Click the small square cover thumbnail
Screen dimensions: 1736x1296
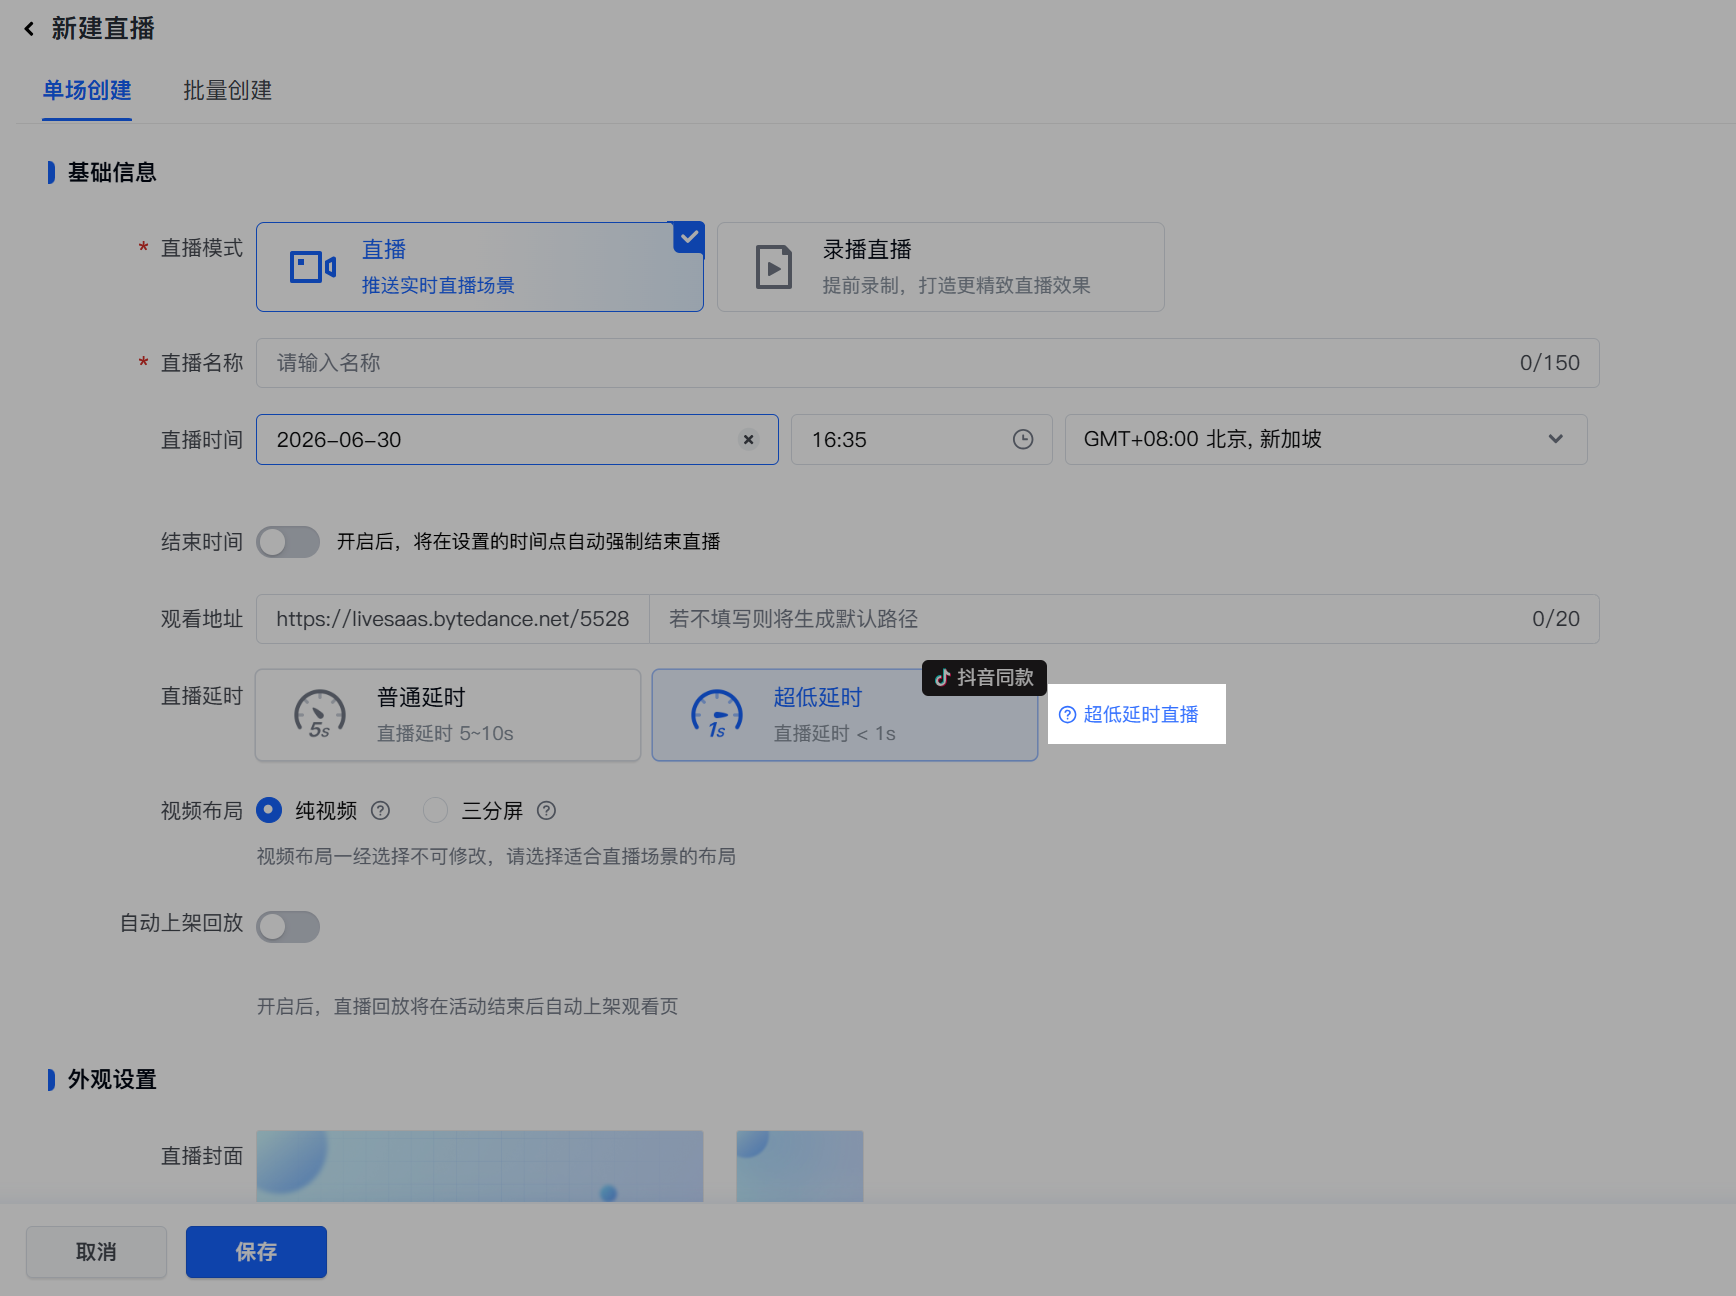[x=800, y=1166]
